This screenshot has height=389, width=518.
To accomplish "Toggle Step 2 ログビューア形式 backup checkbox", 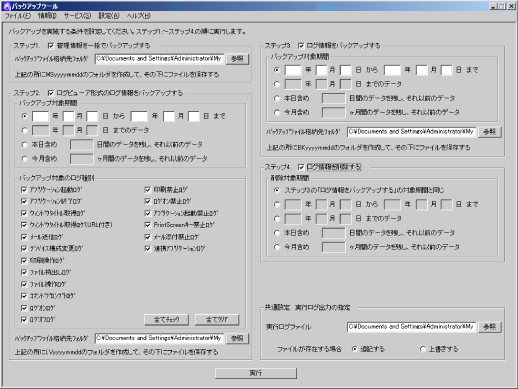I will pyautogui.click(x=51, y=93).
